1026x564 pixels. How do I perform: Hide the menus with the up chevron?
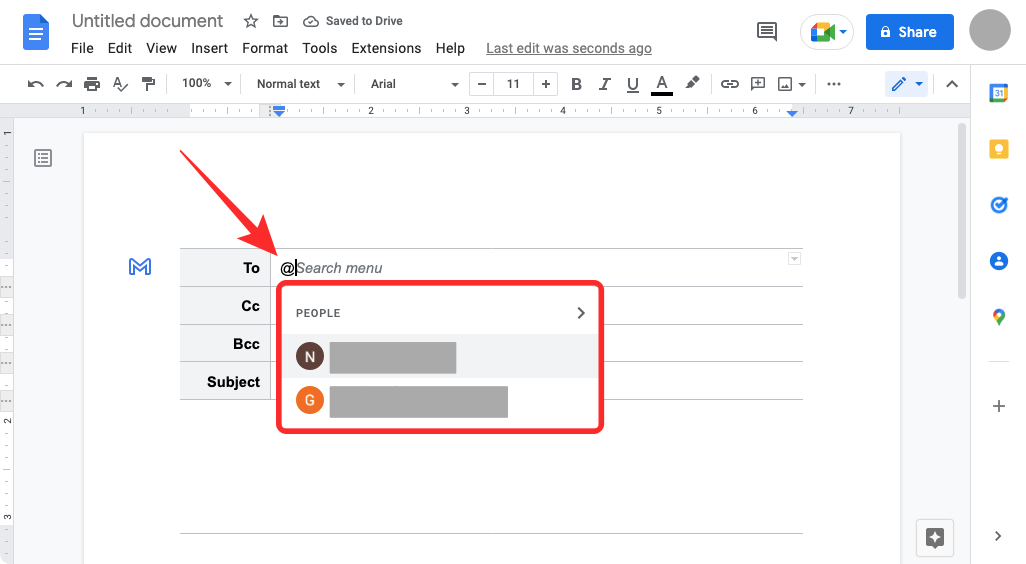tap(952, 84)
